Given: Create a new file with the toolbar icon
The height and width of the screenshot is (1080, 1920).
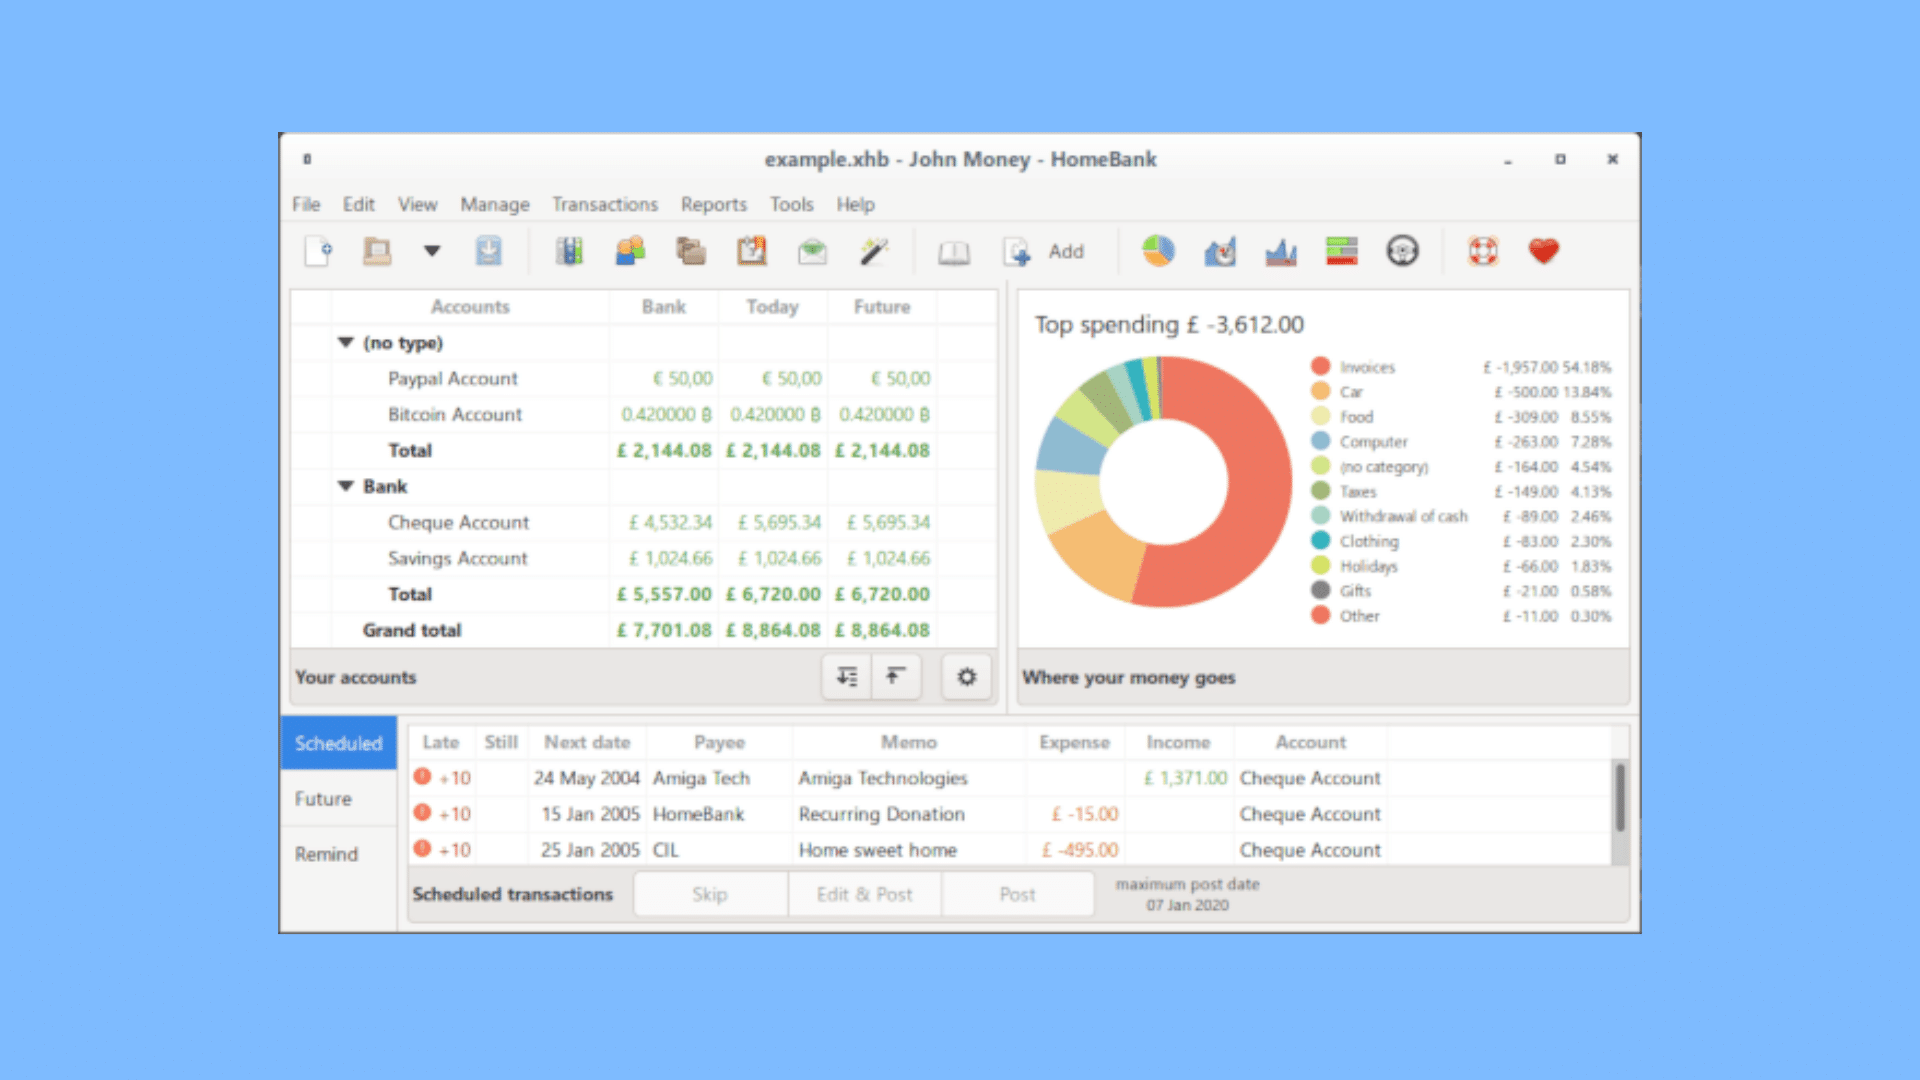Looking at the screenshot, I should [x=318, y=251].
